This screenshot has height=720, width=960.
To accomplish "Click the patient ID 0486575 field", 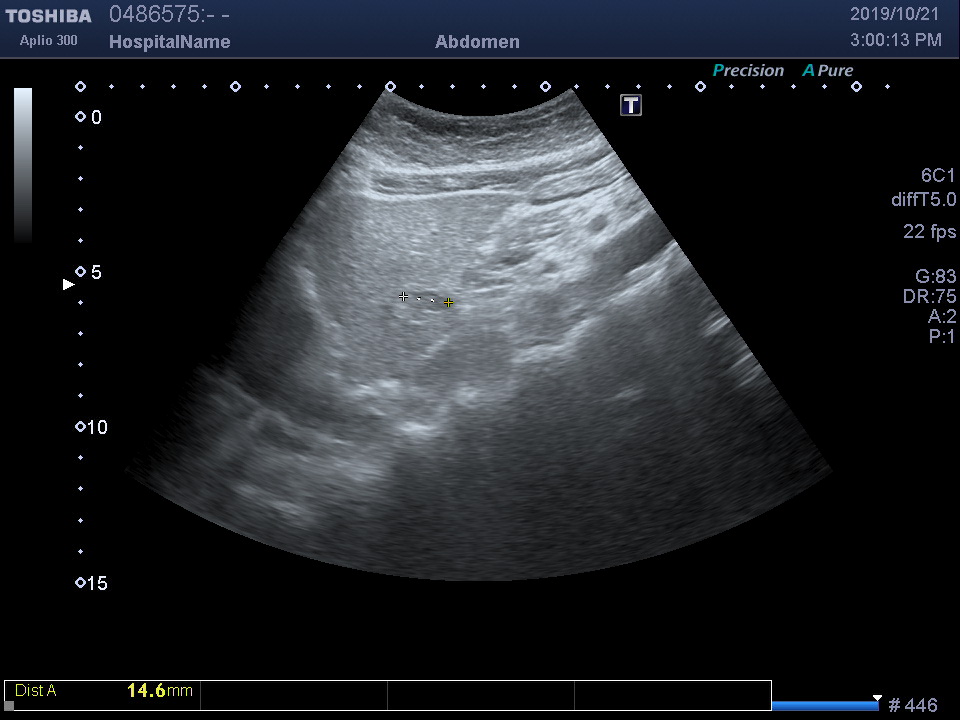I will 155,15.
